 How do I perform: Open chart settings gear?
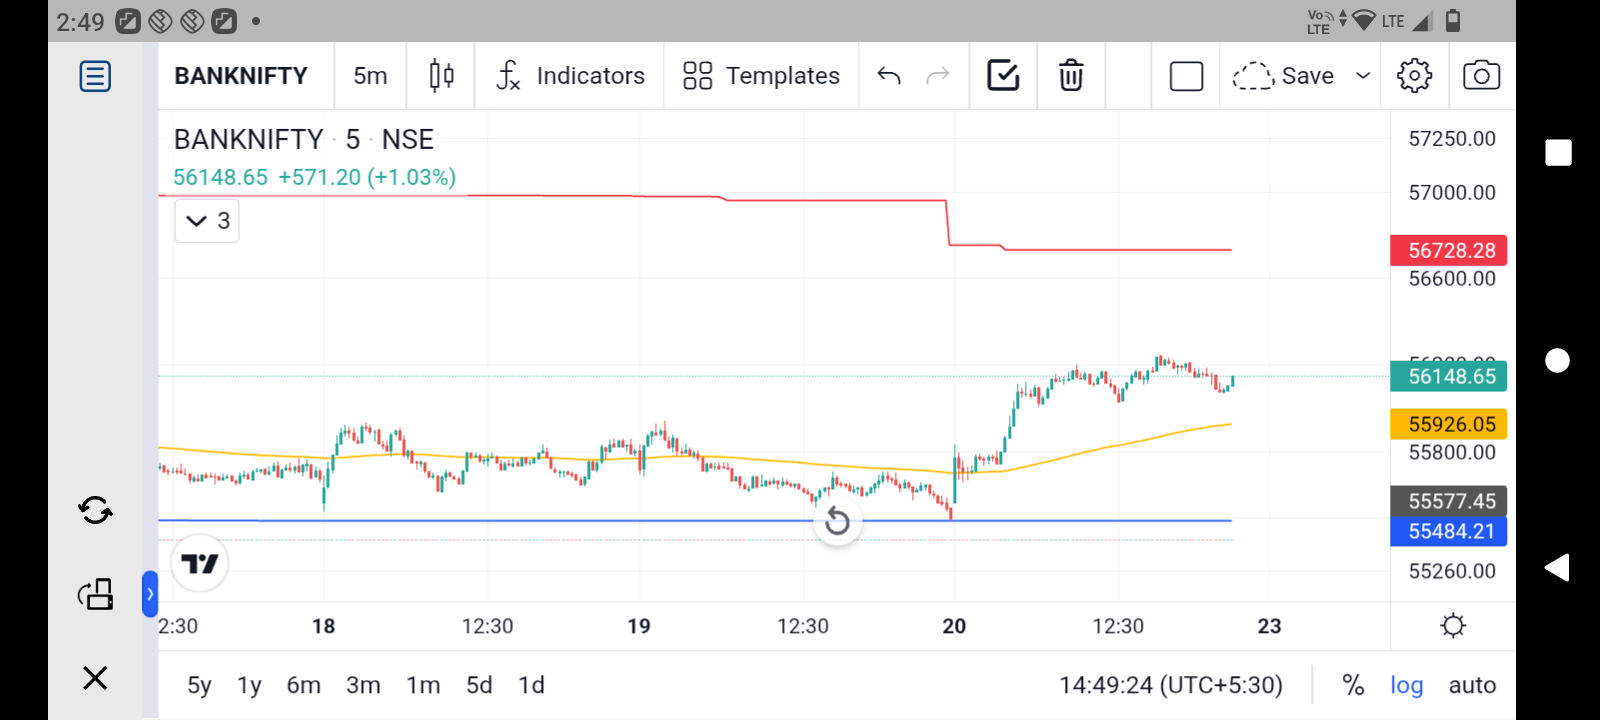tap(1414, 76)
